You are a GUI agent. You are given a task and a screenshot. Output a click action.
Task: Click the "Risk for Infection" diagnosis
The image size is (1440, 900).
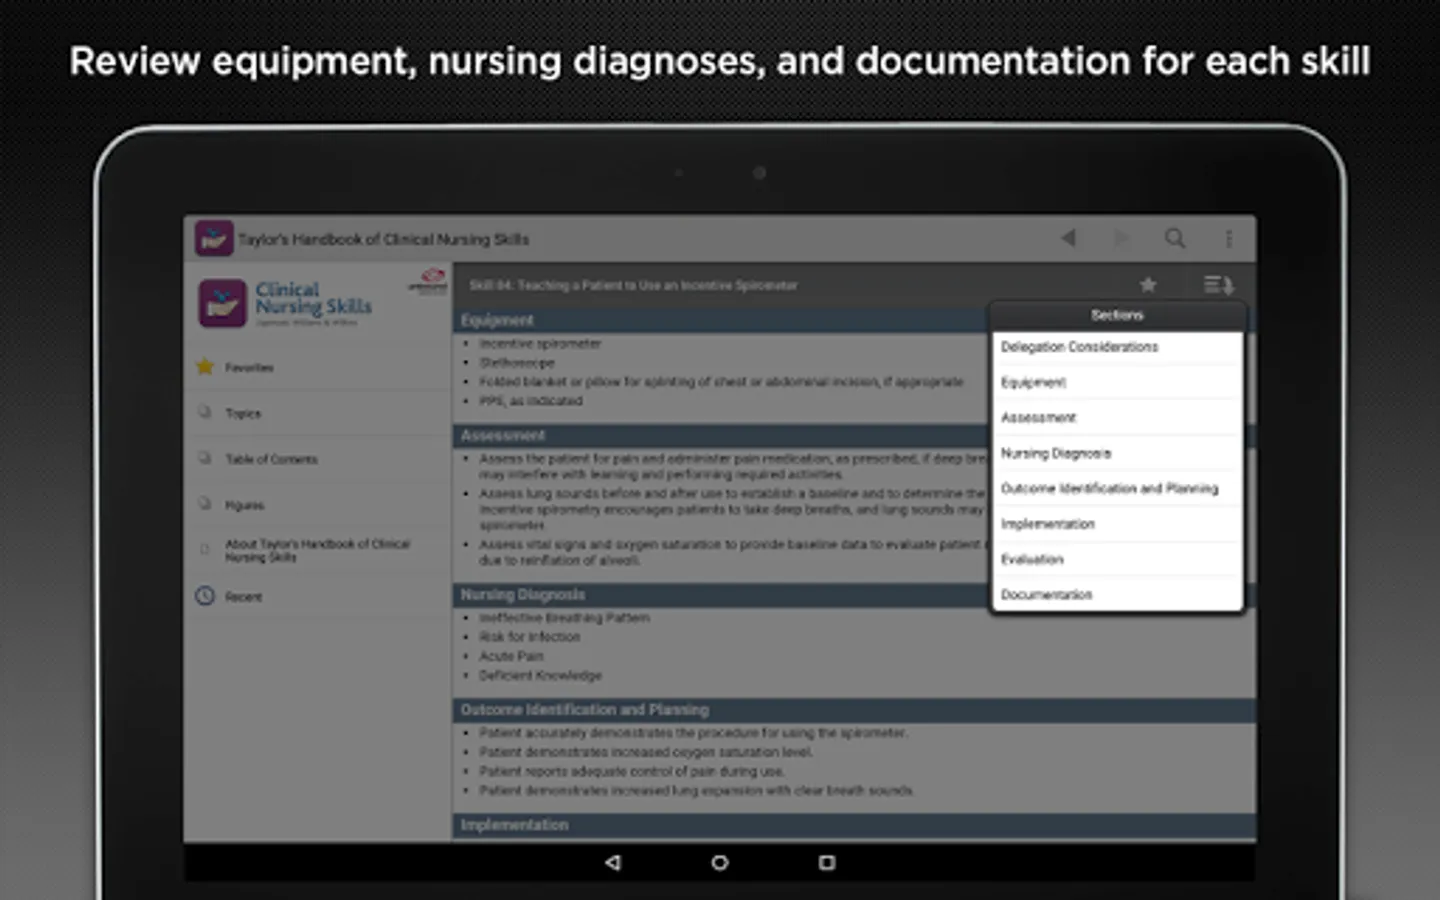(x=529, y=636)
